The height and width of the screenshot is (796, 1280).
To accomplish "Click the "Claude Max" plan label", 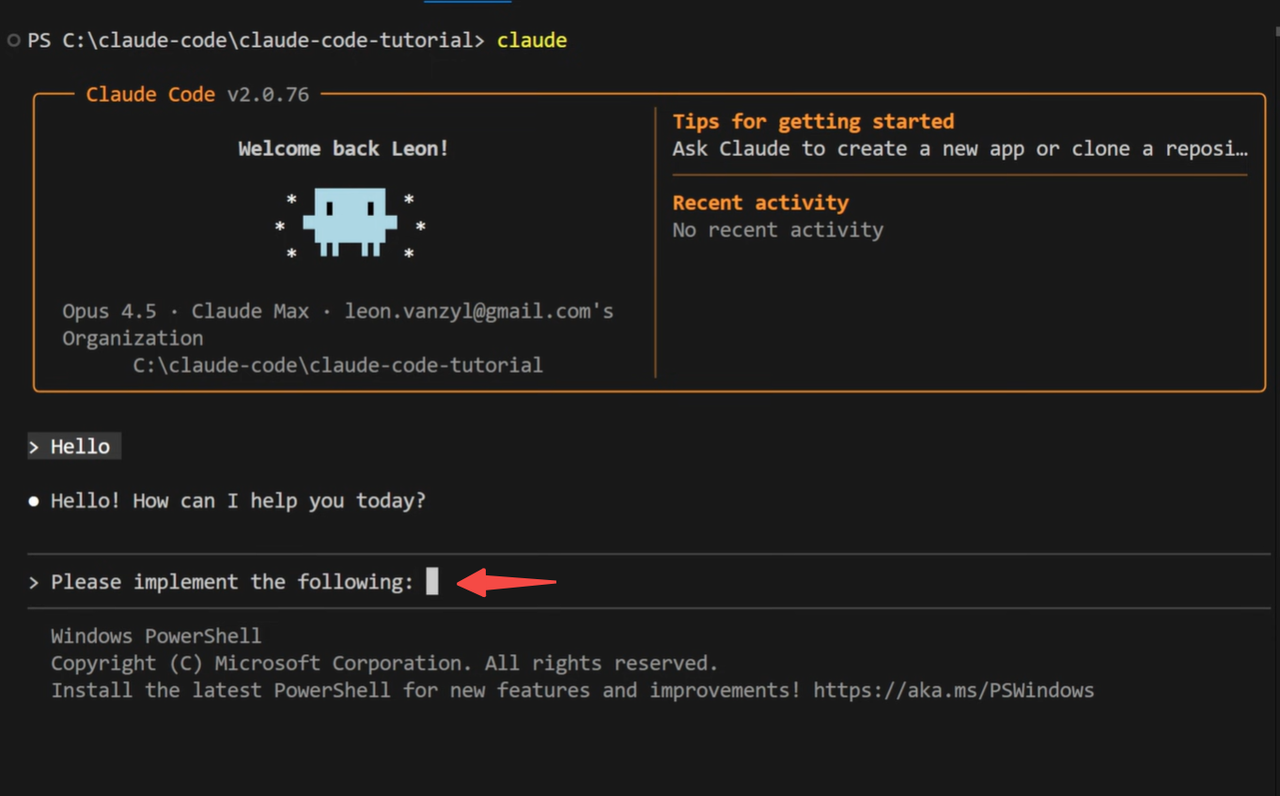I will (x=250, y=311).
